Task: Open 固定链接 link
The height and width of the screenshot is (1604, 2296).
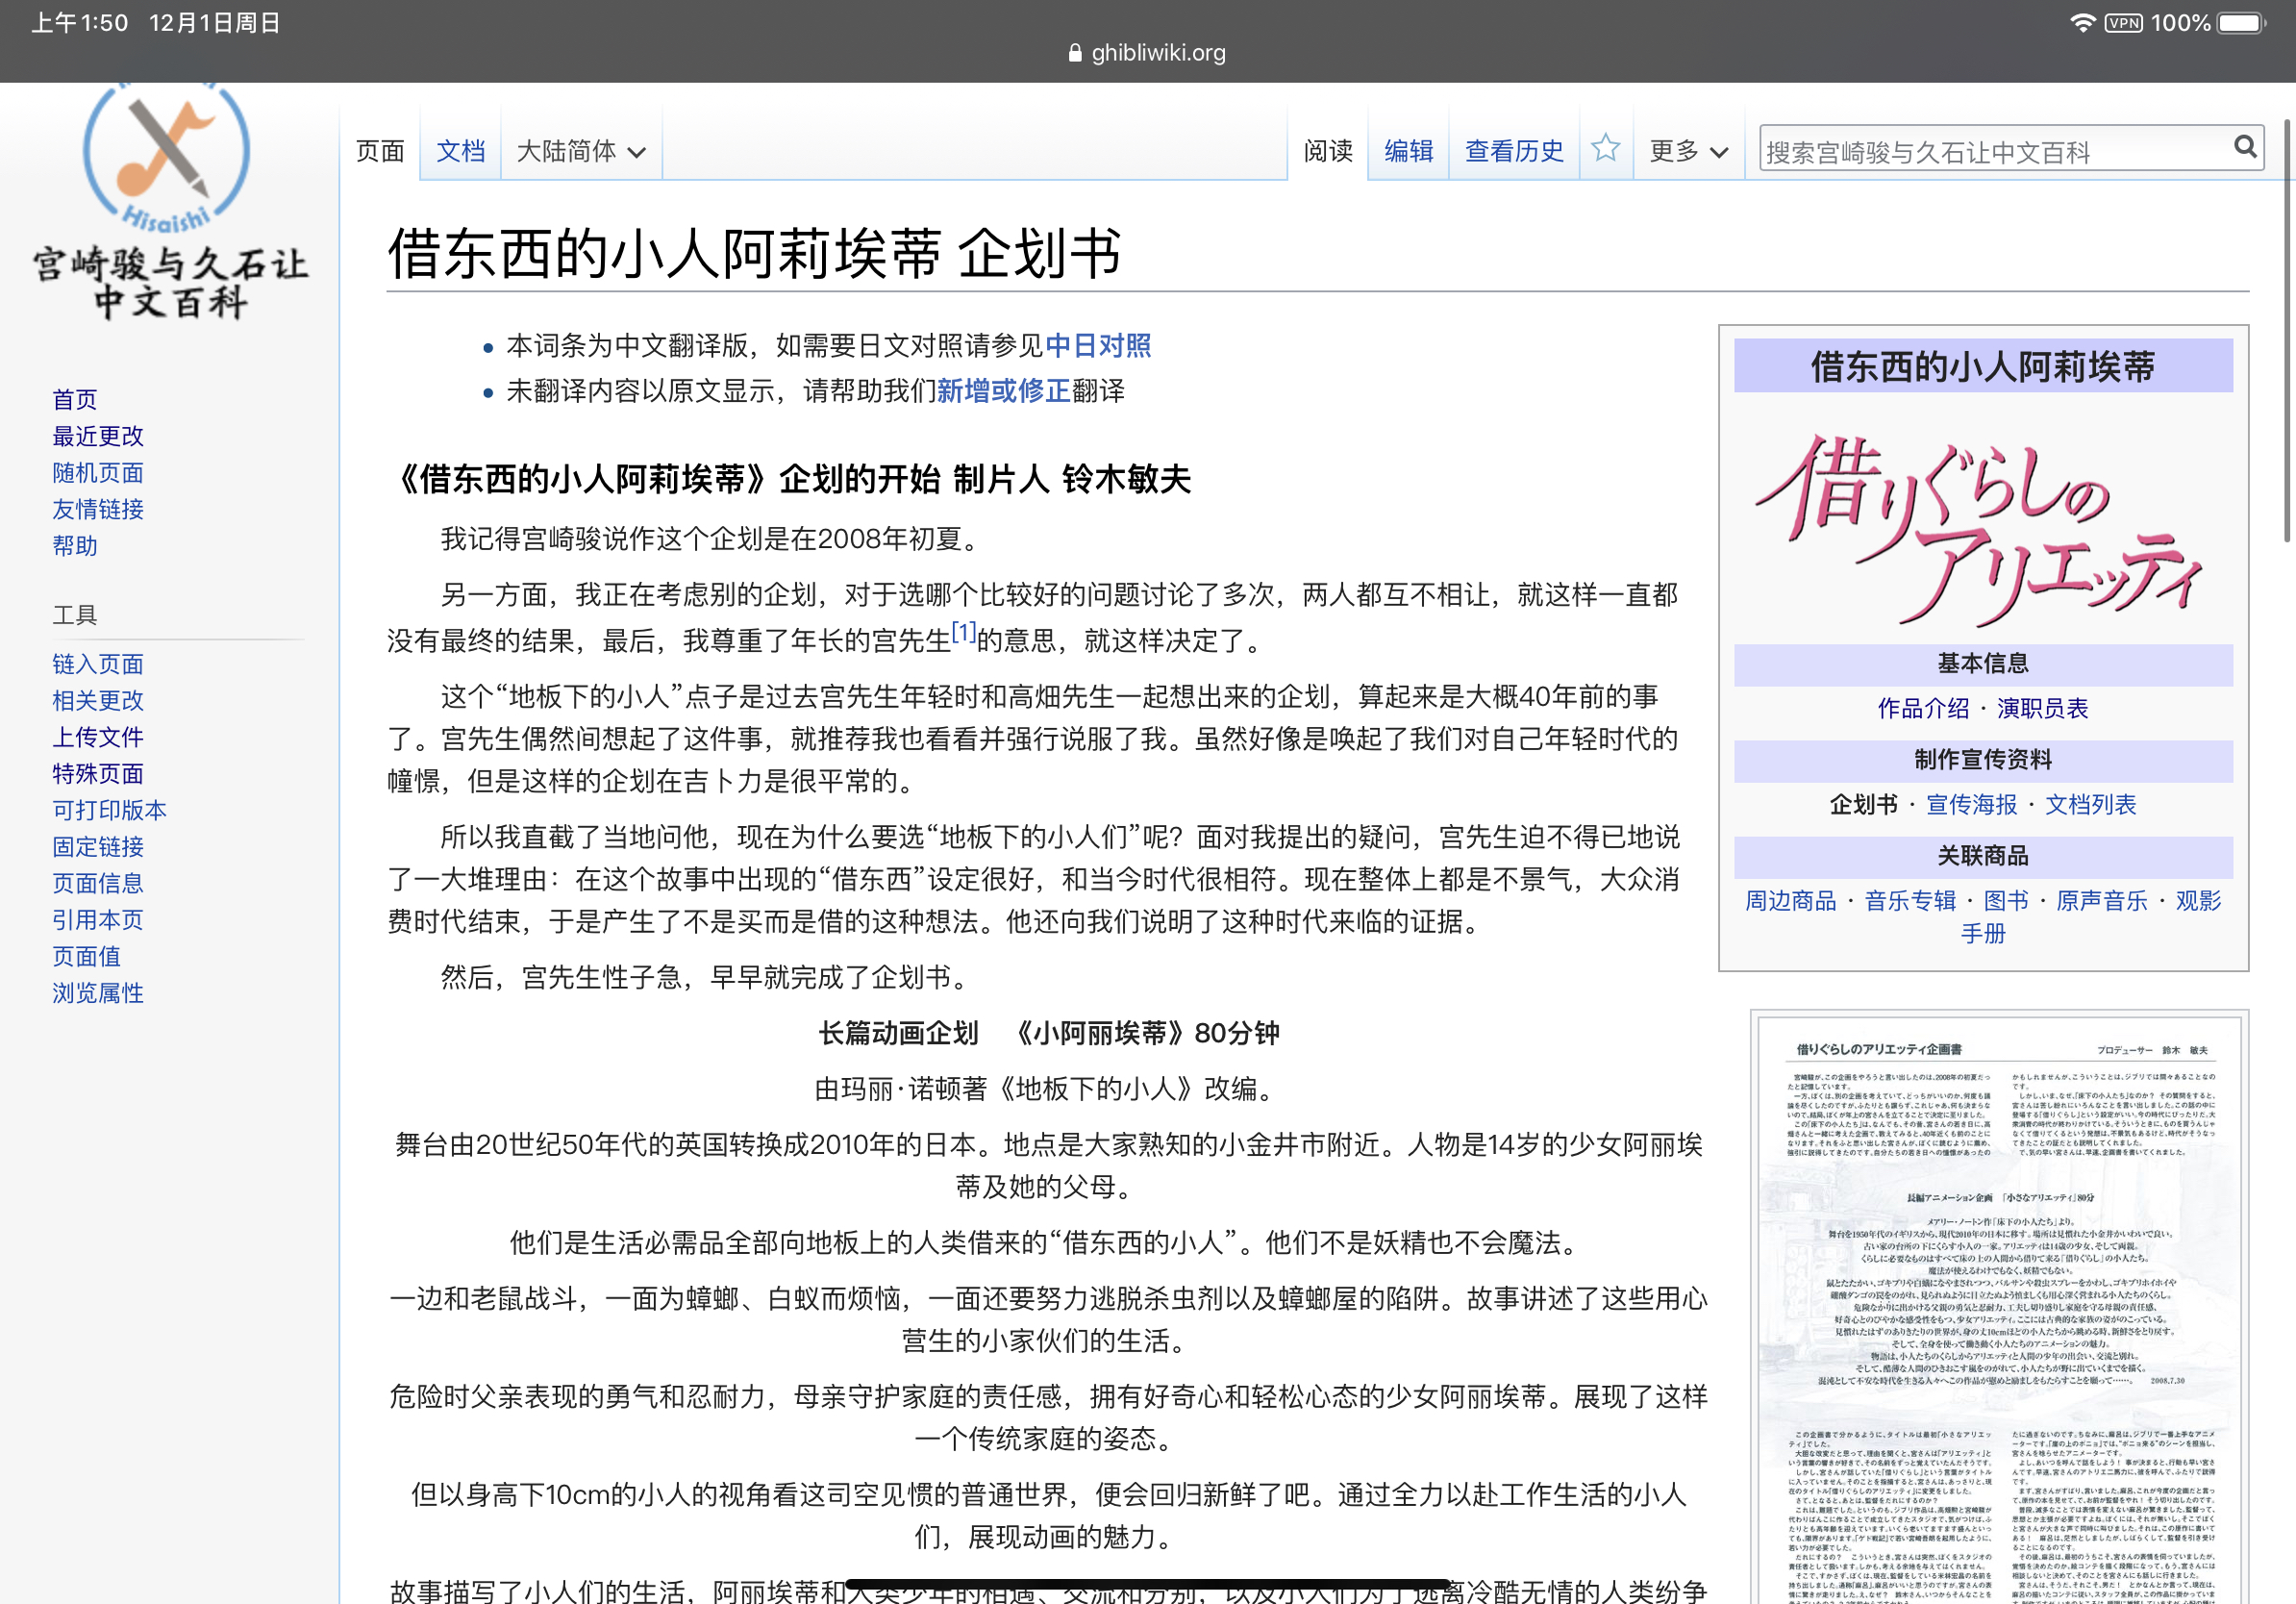Action: (x=98, y=847)
